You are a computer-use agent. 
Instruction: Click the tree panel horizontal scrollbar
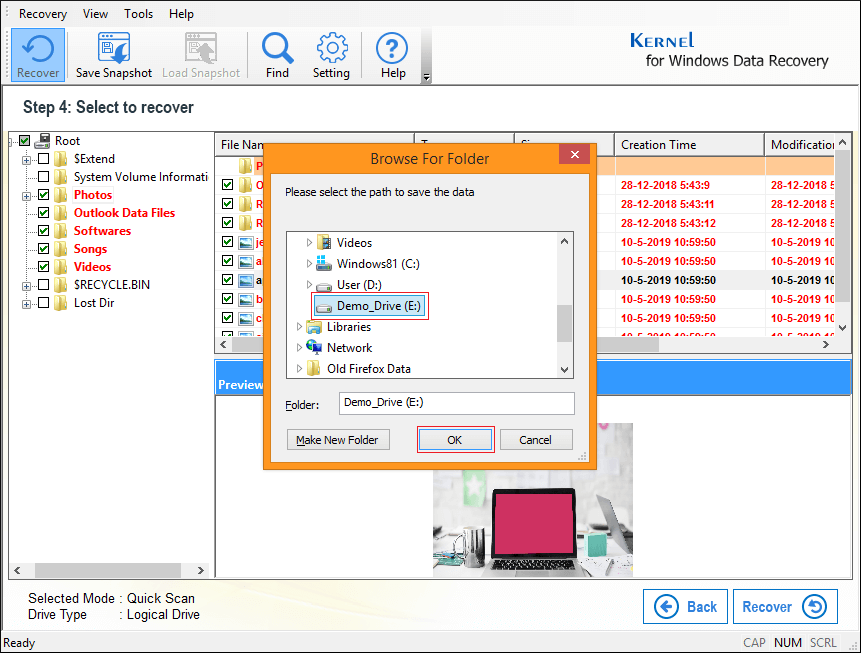pos(109,570)
